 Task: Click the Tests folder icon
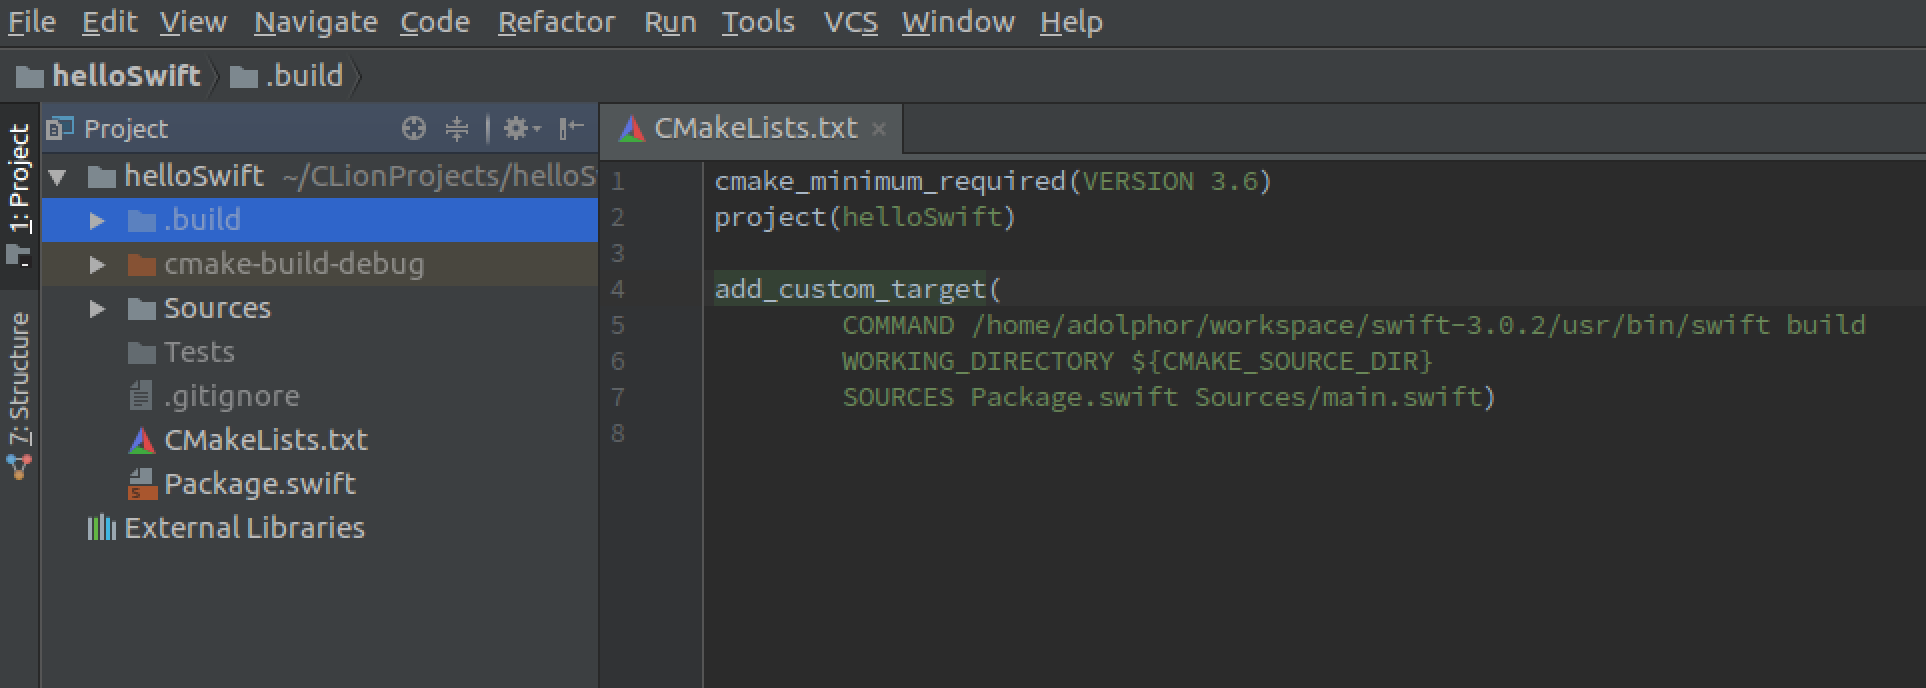(142, 353)
